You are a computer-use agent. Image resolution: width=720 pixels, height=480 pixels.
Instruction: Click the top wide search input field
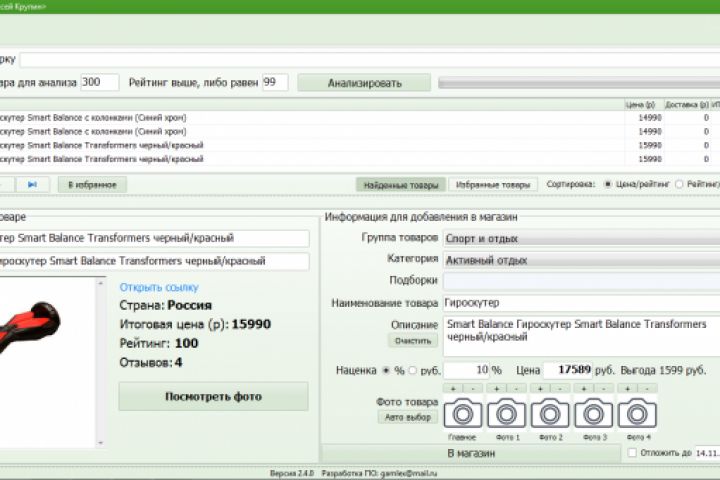click(x=370, y=60)
